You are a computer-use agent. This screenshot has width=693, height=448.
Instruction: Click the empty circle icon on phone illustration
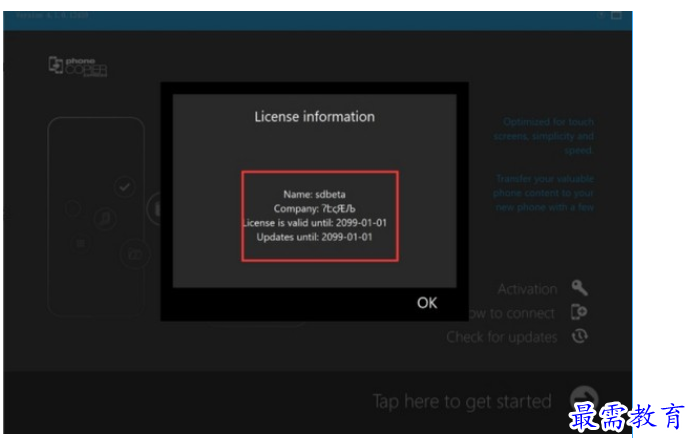tap(73, 208)
